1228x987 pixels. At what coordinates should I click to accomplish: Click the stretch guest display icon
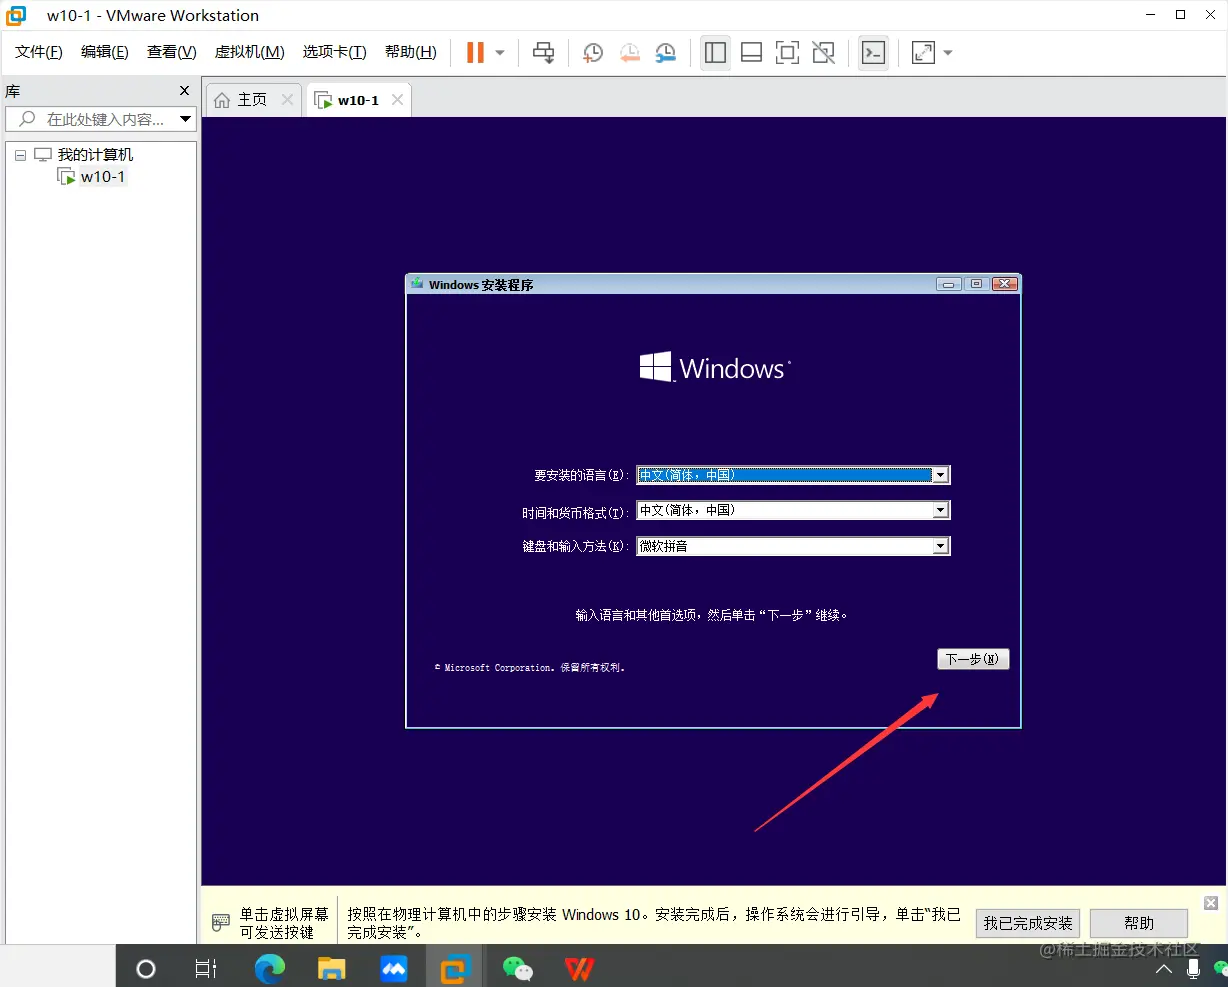click(x=923, y=52)
